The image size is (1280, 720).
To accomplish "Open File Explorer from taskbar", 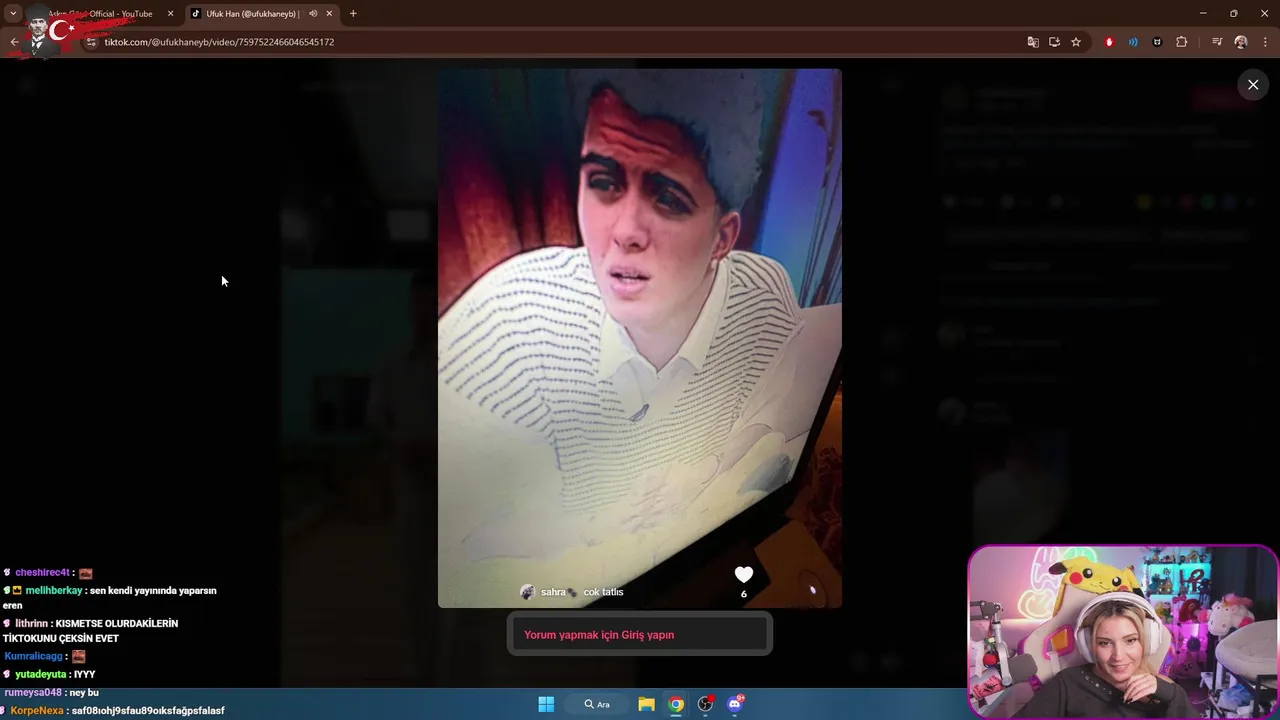I will pyautogui.click(x=646, y=704).
